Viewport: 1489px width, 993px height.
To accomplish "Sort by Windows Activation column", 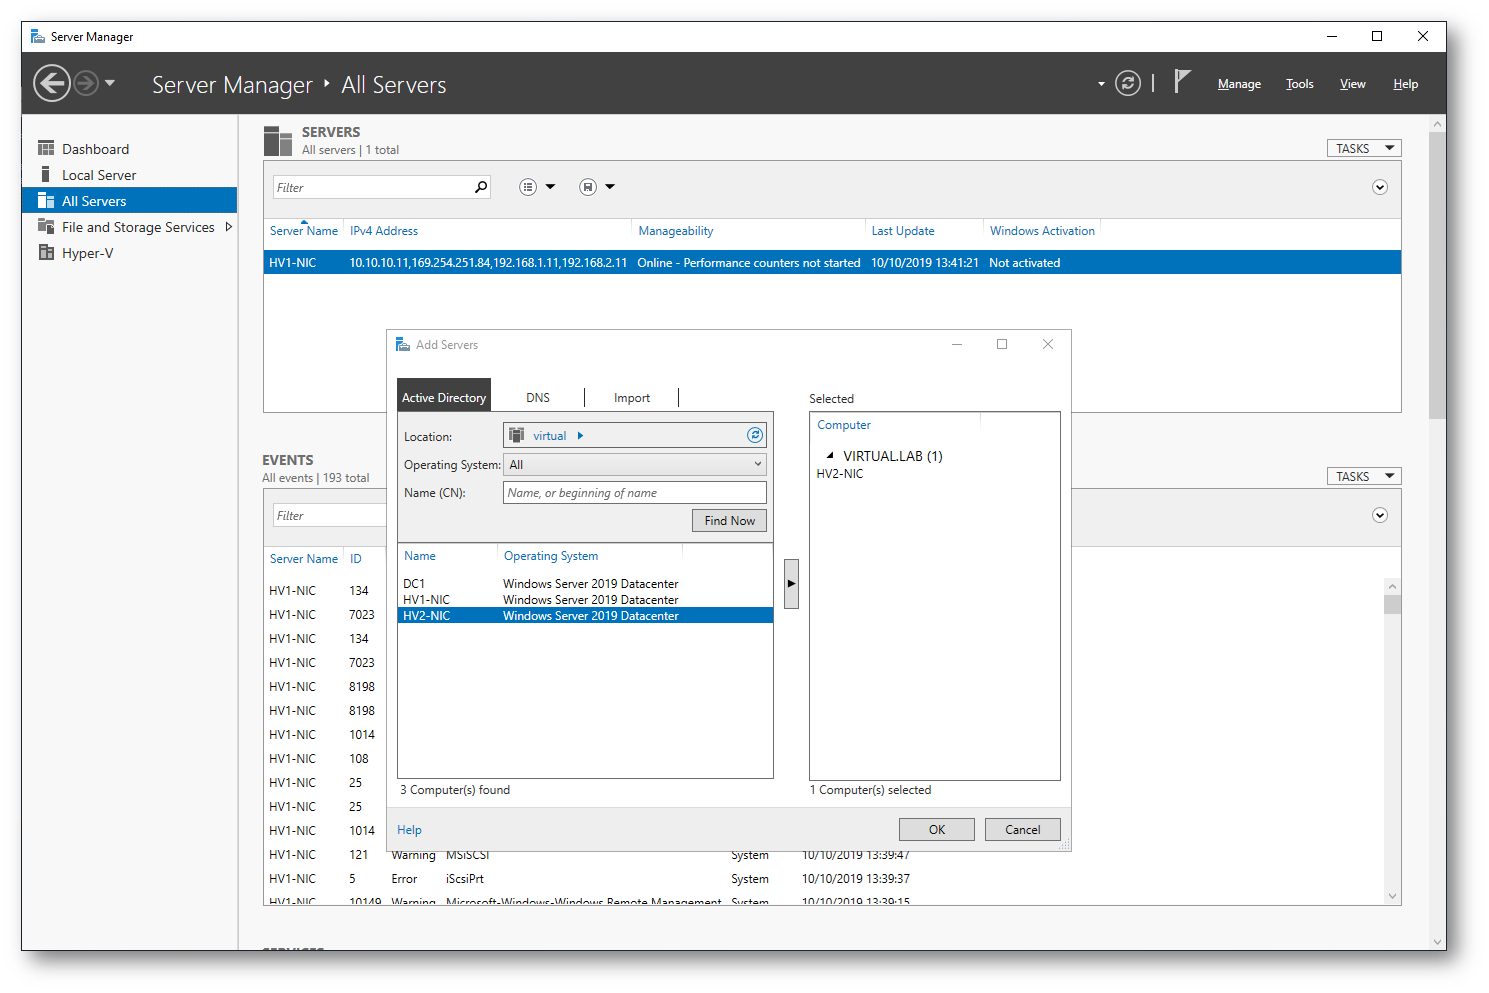I will tap(1042, 231).
